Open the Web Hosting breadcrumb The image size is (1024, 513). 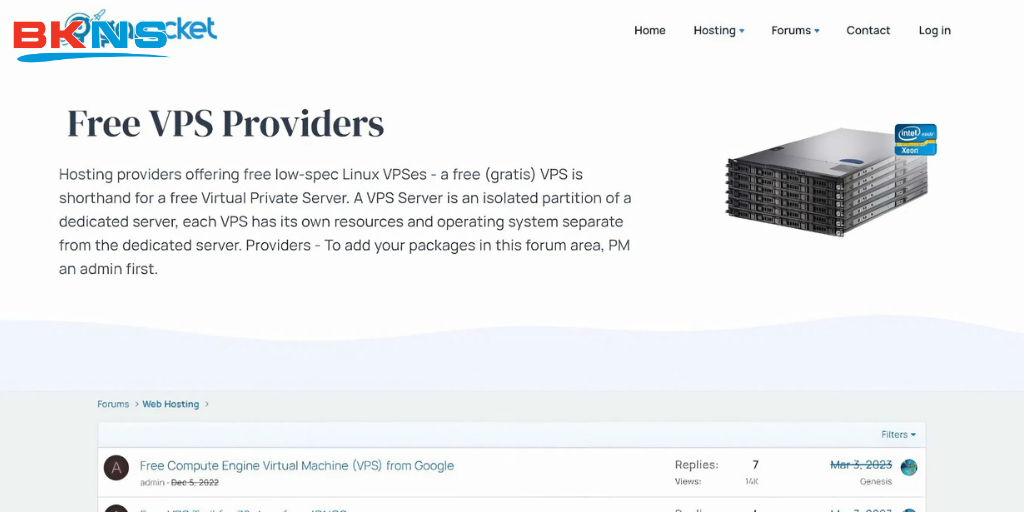(170, 404)
